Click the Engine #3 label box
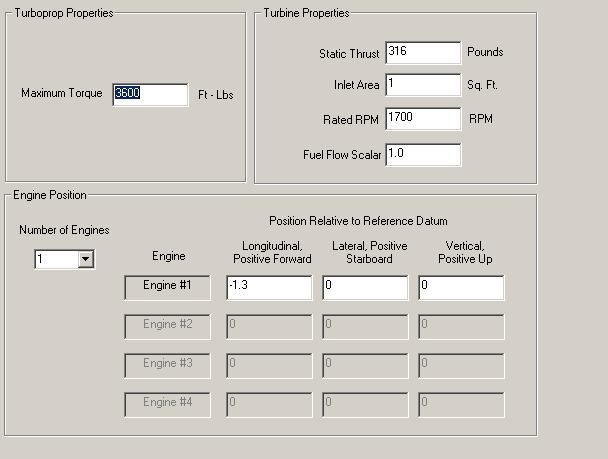Screen dimensions: 608x459 tap(168, 364)
